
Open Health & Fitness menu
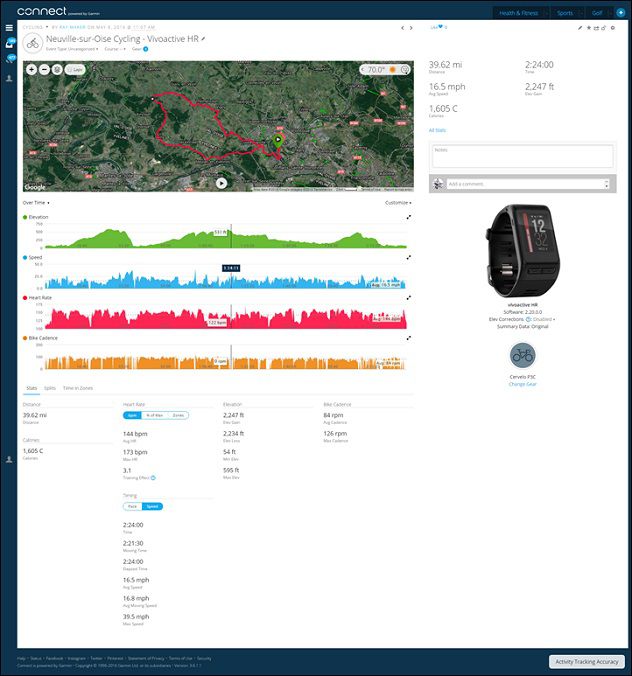(519, 13)
